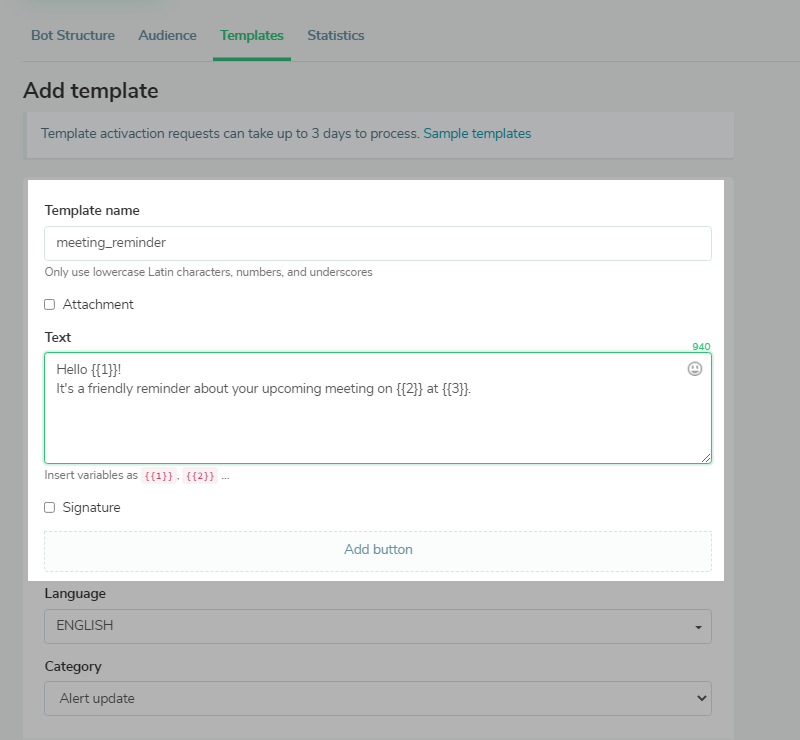This screenshot has width=800, height=740.
Task: Click the lowercase Latin characters hint text
Action: click(x=209, y=272)
